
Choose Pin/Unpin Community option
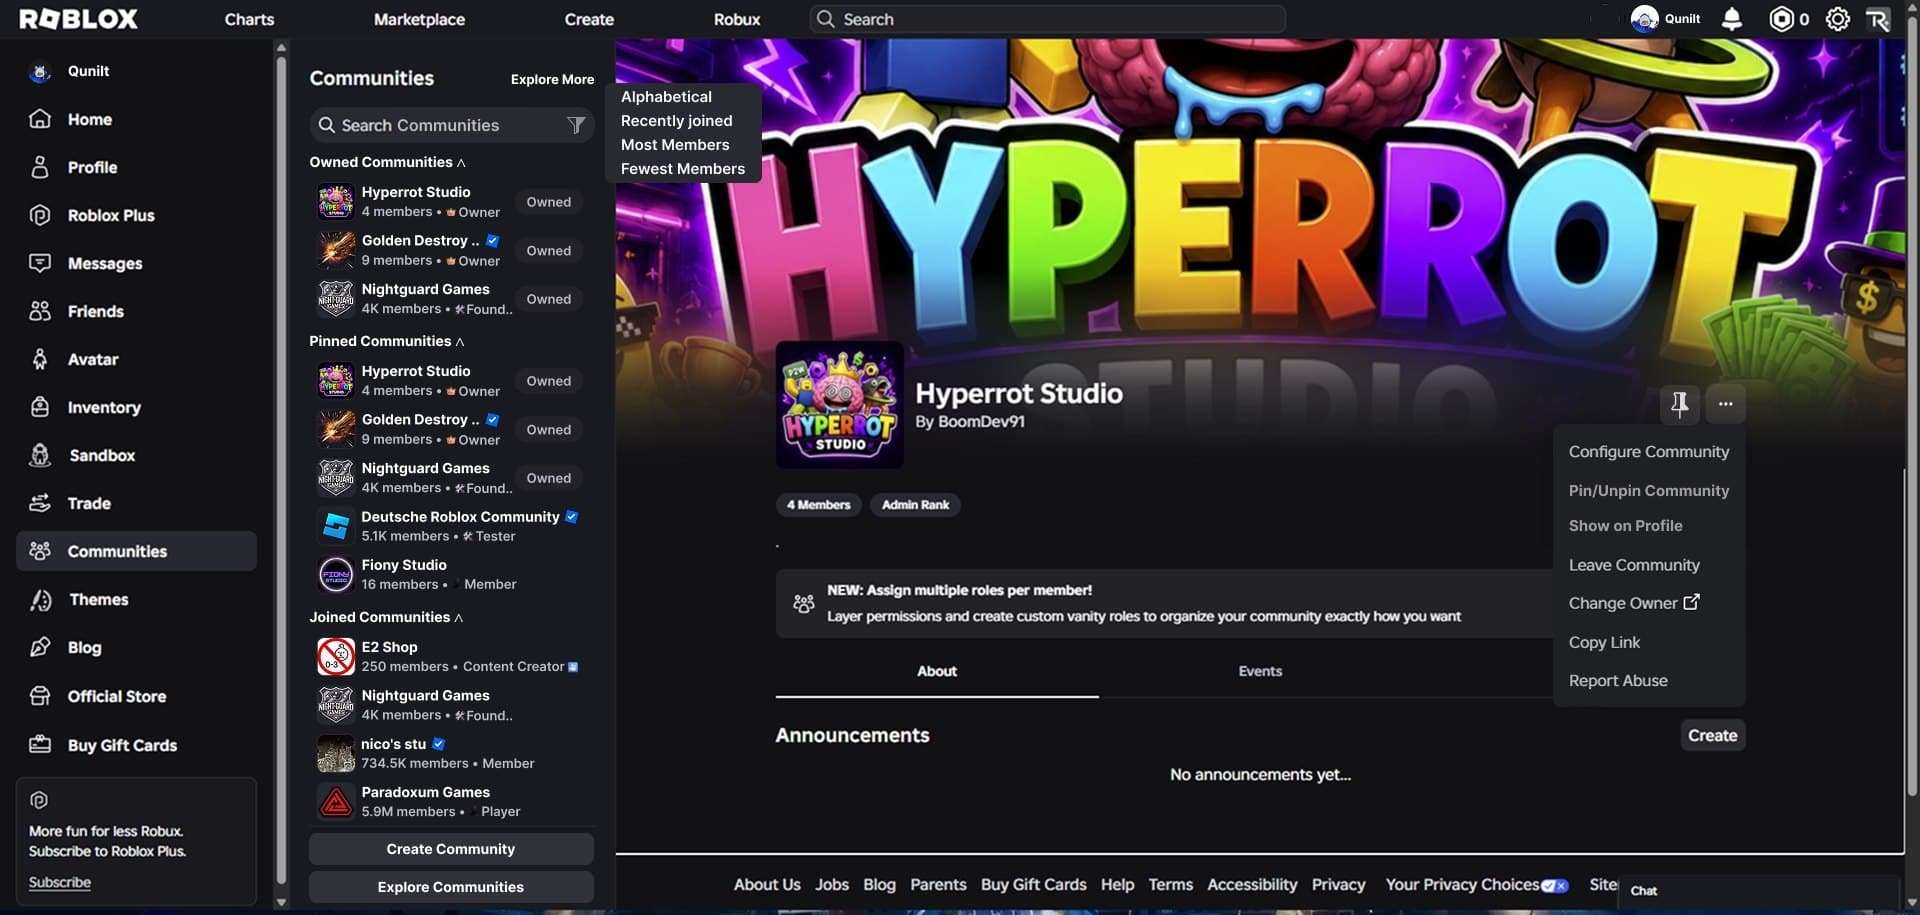click(x=1648, y=490)
